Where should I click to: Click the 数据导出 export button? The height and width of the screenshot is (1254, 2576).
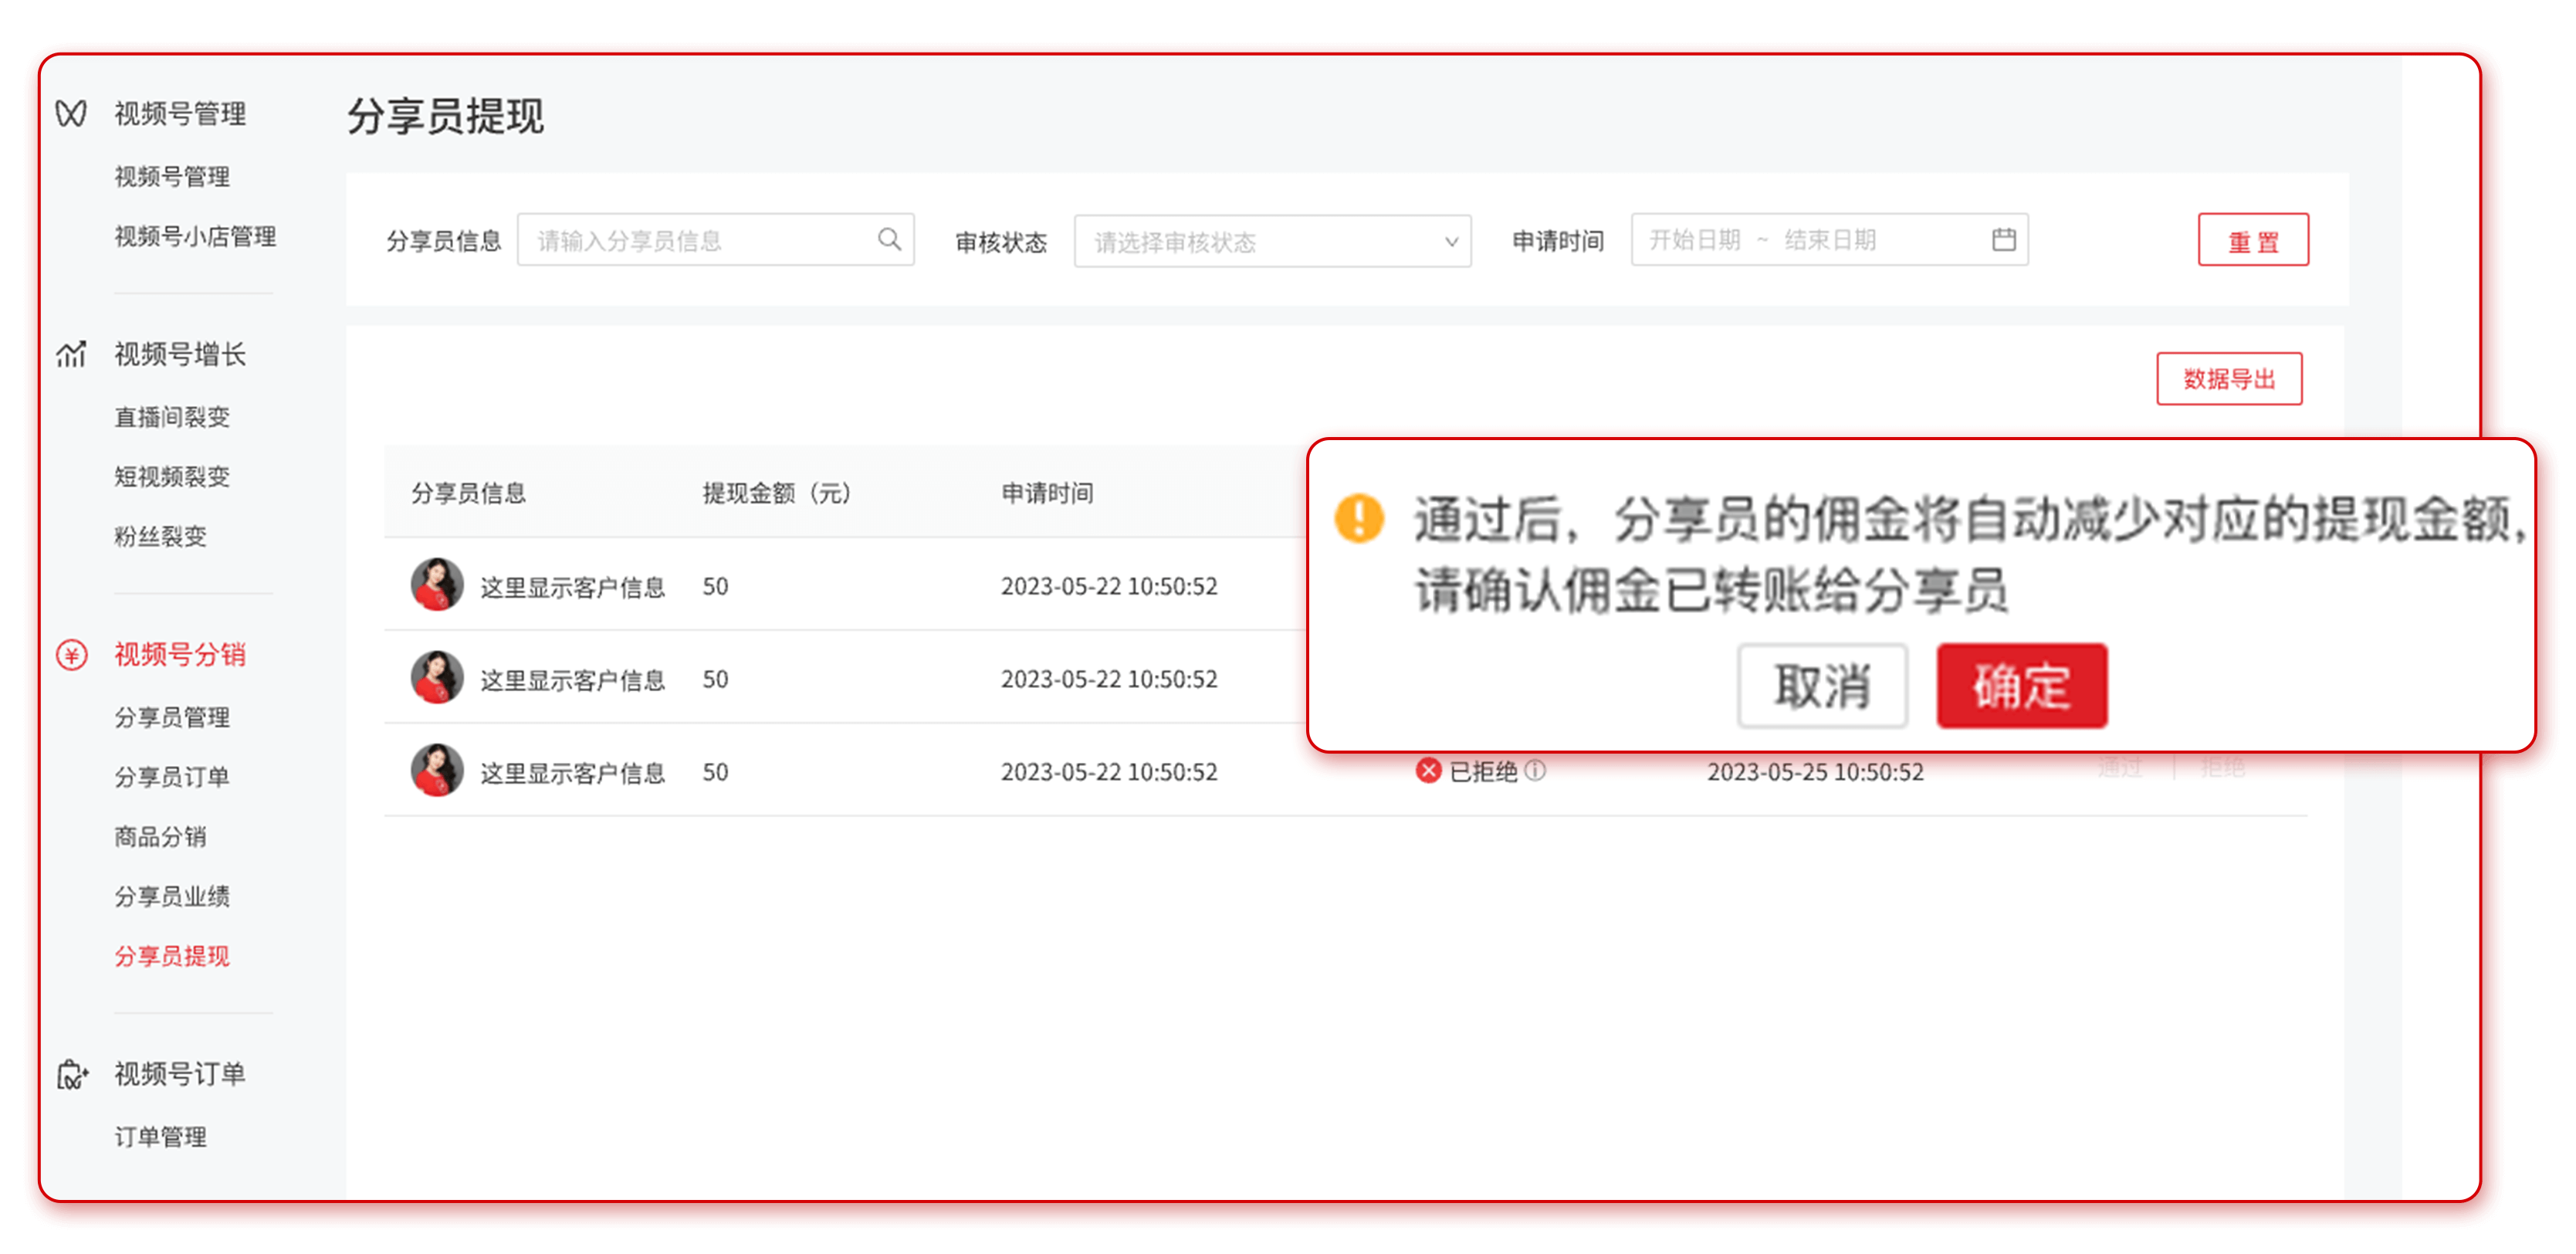(x=2230, y=380)
